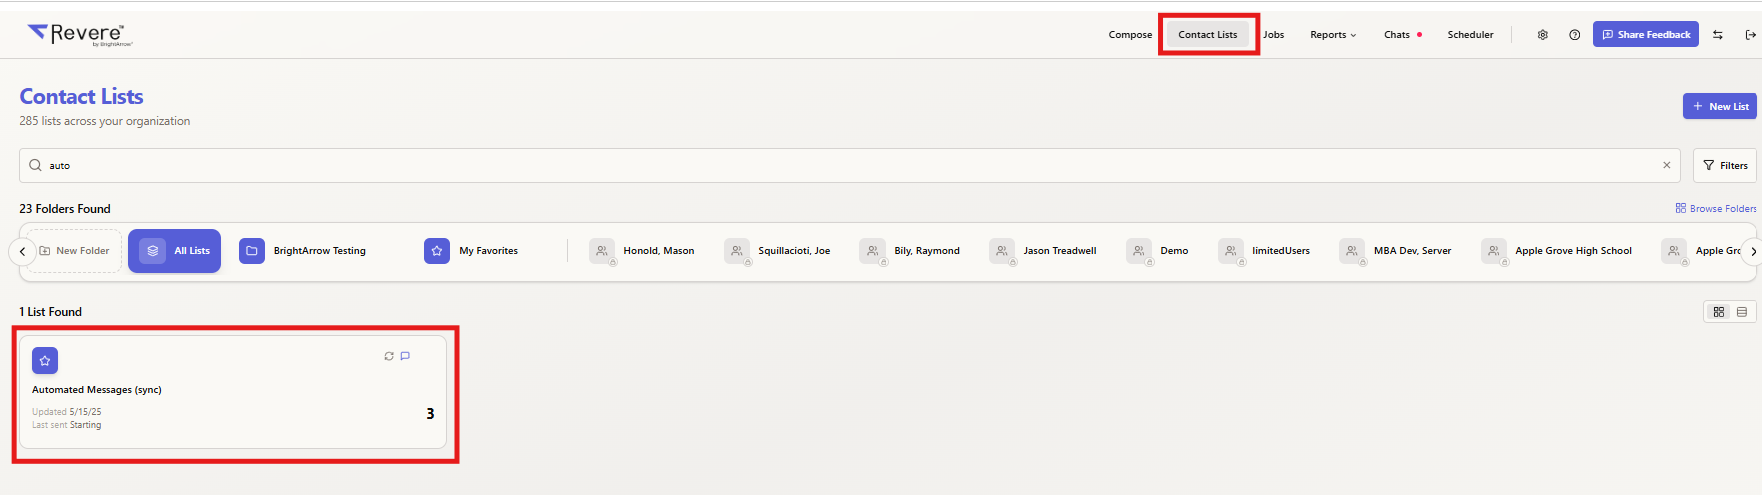Click the '285 lists across your organization' text
This screenshot has height=495, width=1762.
[x=105, y=121]
